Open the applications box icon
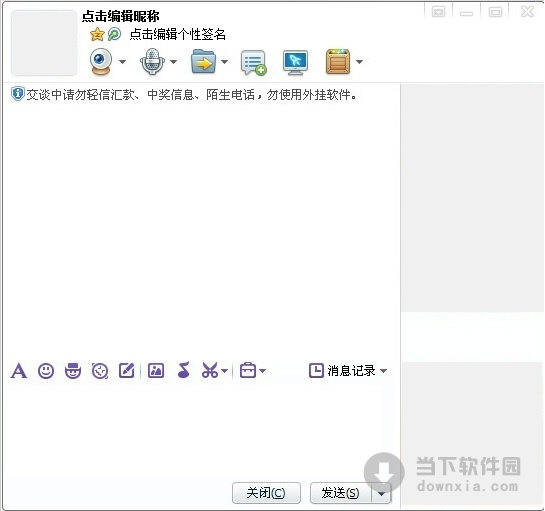The width and height of the screenshot is (545, 511). tap(337, 62)
